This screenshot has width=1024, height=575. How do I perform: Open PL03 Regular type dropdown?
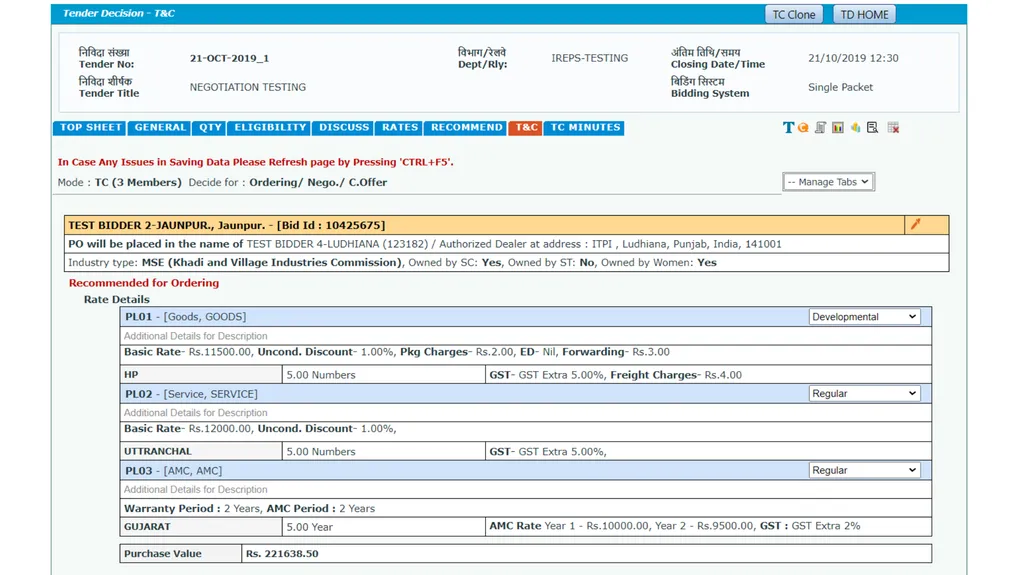point(865,470)
